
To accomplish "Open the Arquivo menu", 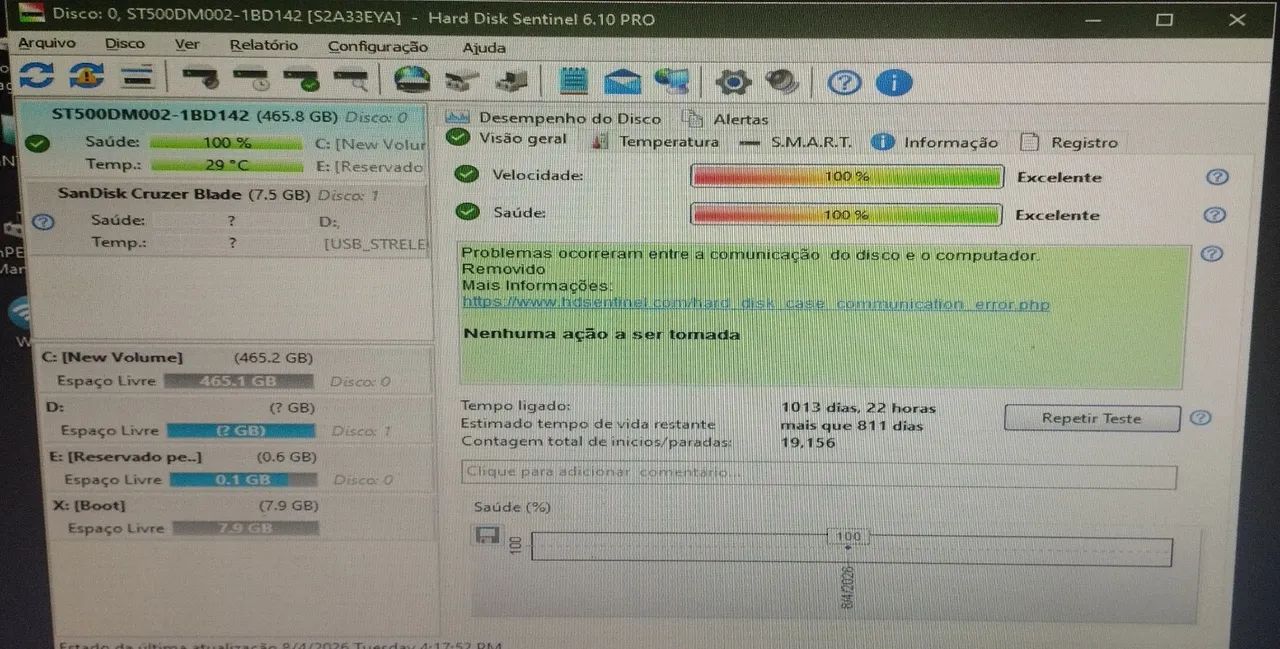I will click(x=47, y=44).
